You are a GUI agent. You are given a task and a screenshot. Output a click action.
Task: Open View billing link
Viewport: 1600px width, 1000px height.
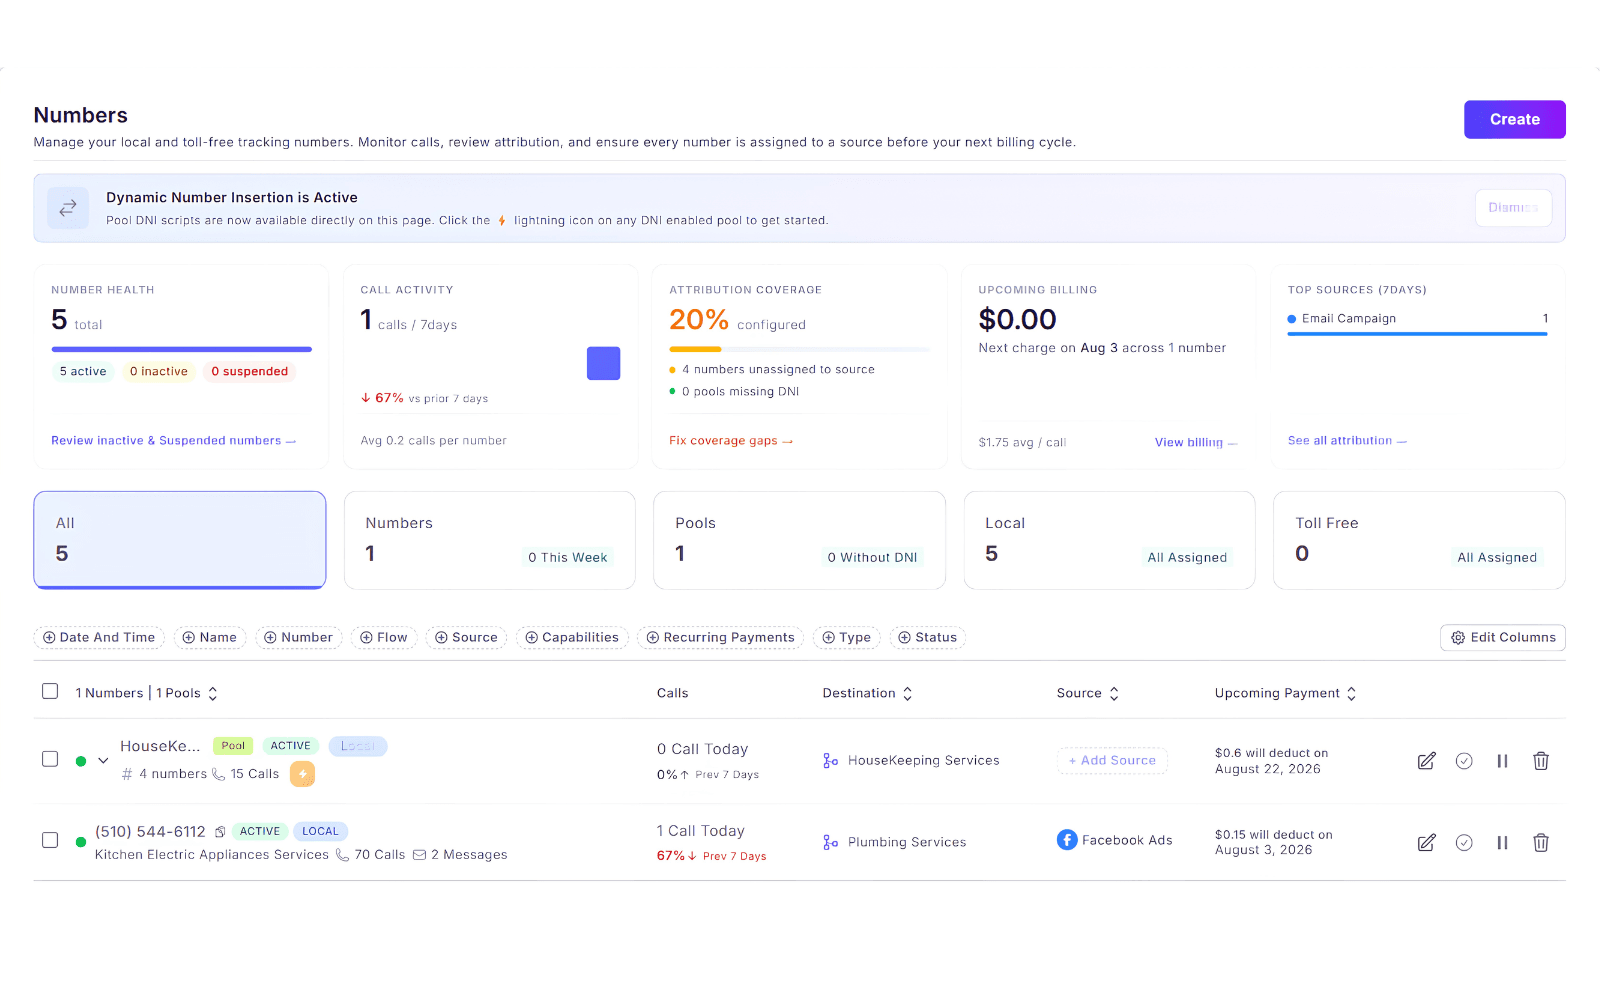[x=1196, y=443]
